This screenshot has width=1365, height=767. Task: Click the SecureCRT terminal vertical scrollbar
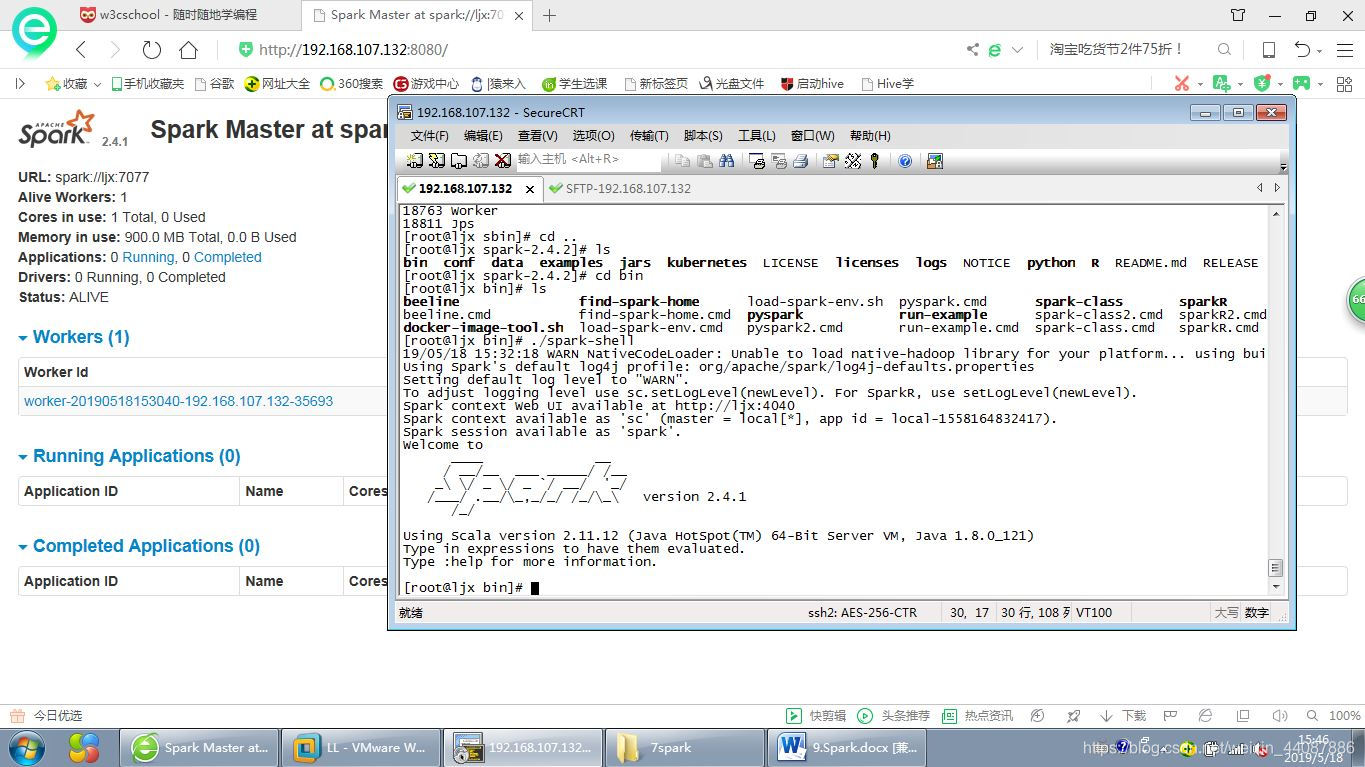tap(1275, 400)
